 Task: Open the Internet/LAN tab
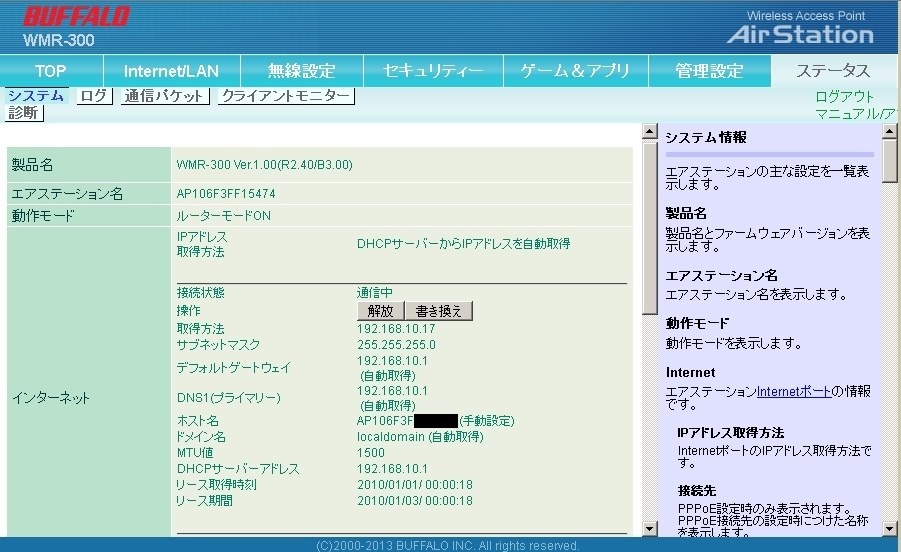172,71
